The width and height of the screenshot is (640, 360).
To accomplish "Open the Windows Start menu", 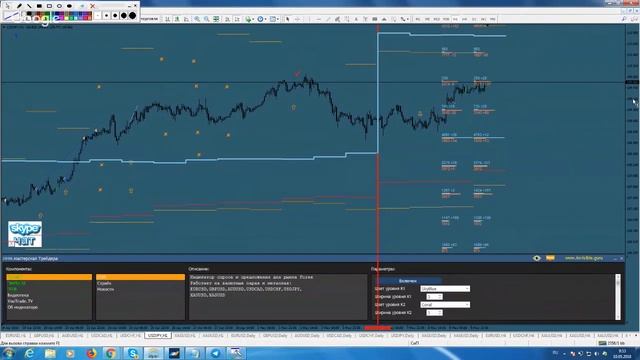I will pos(9,353).
